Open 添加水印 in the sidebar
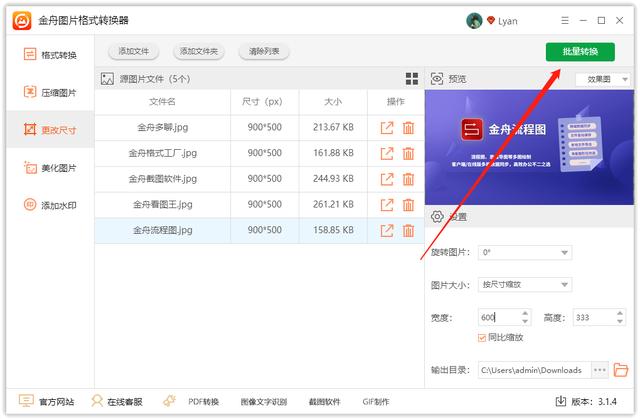Viewport: 640px width, 420px height. (x=50, y=205)
